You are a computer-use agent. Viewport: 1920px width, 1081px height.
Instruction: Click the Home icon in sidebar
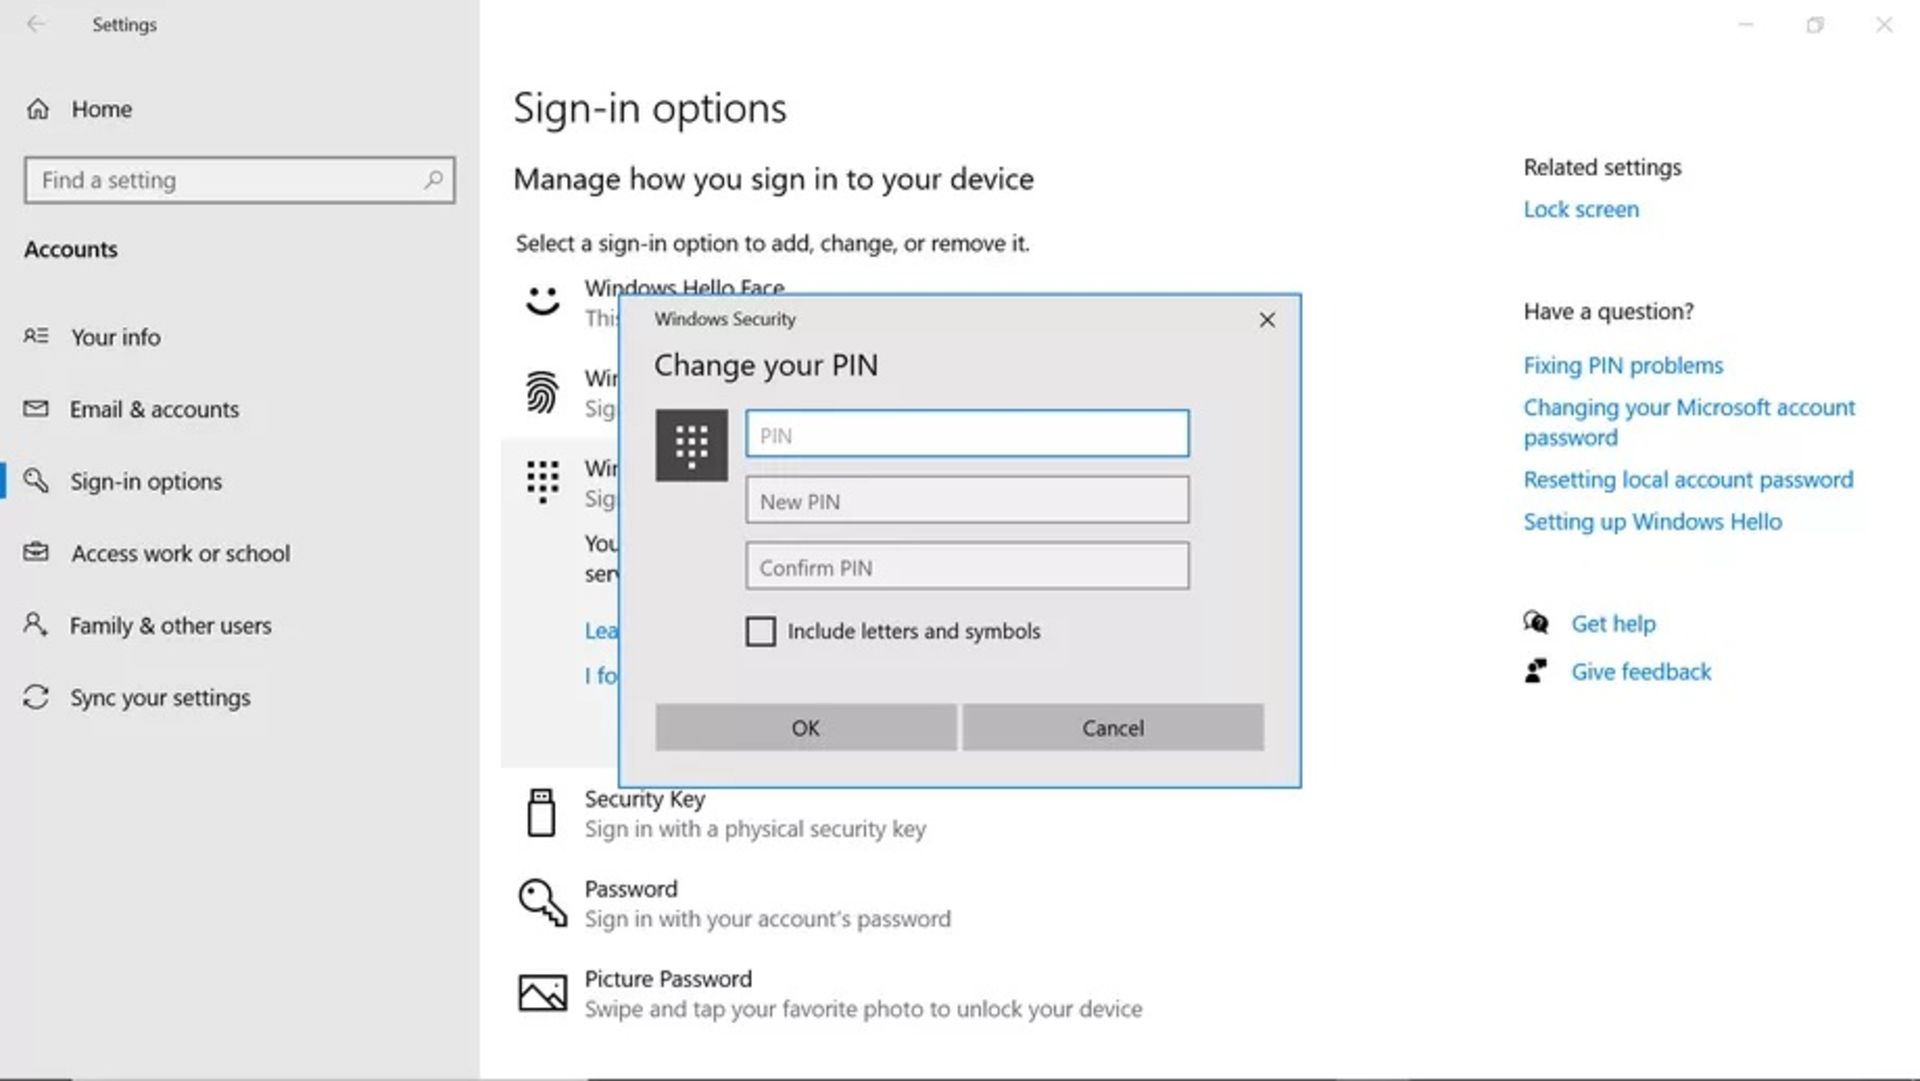[x=38, y=109]
